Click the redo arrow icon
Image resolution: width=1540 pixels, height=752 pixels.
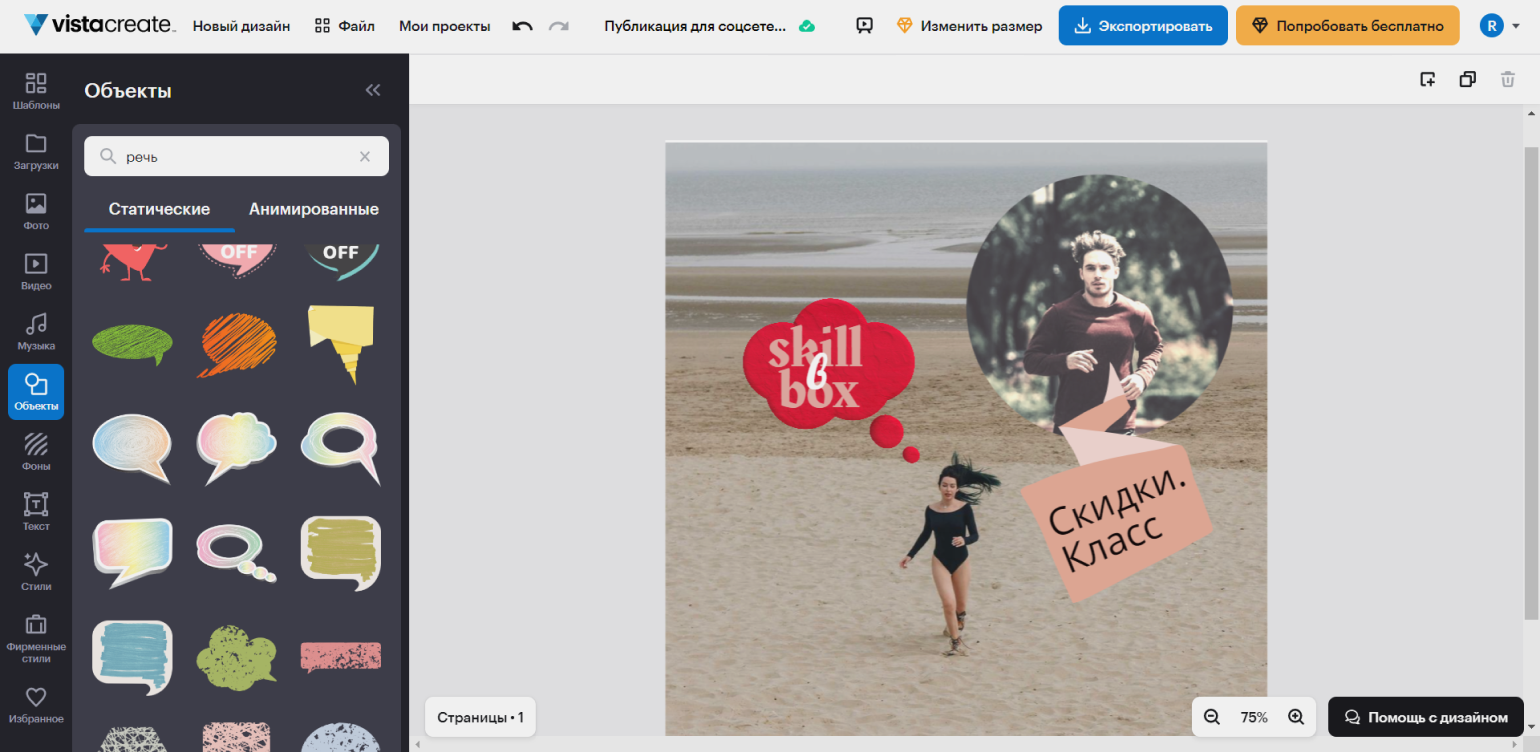(559, 26)
